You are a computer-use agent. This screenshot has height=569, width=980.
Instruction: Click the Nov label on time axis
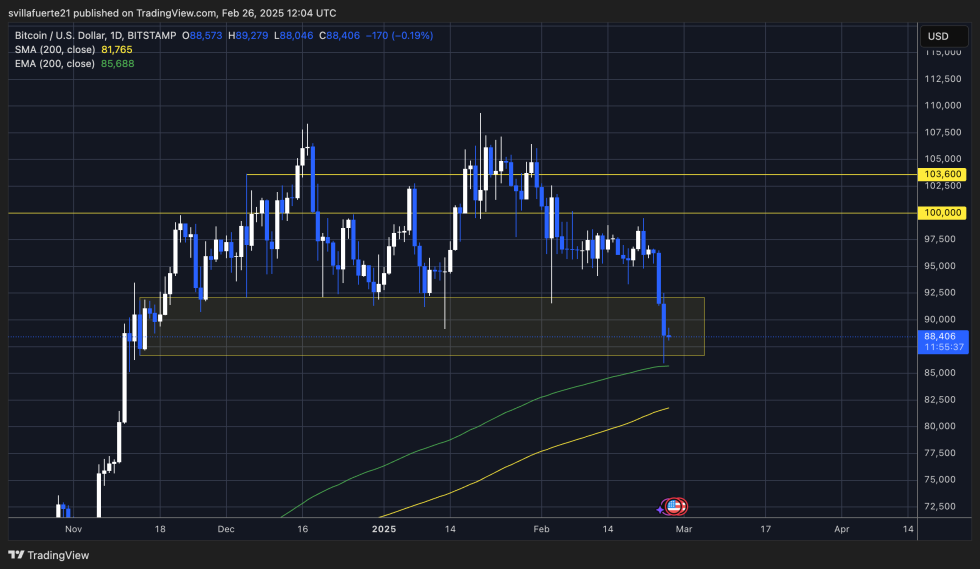71,527
